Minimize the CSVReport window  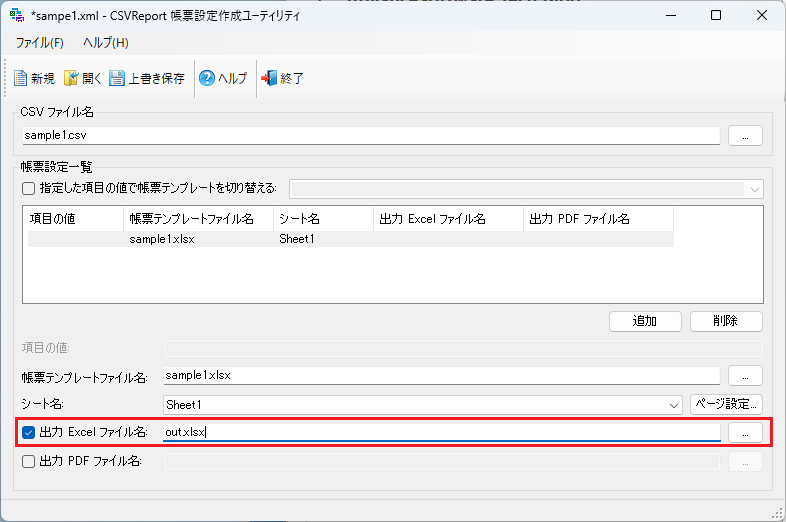(671, 16)
